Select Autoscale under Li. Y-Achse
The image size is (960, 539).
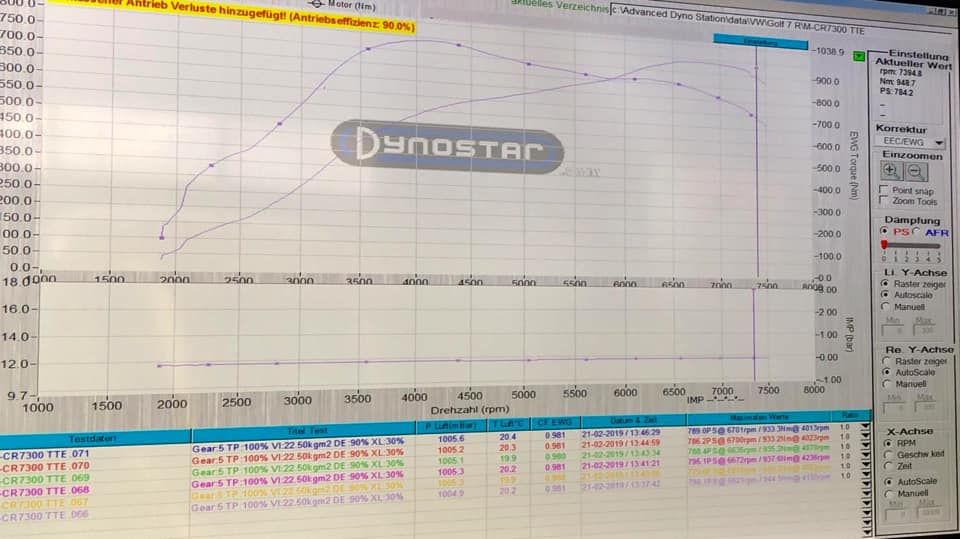point(885,295)
